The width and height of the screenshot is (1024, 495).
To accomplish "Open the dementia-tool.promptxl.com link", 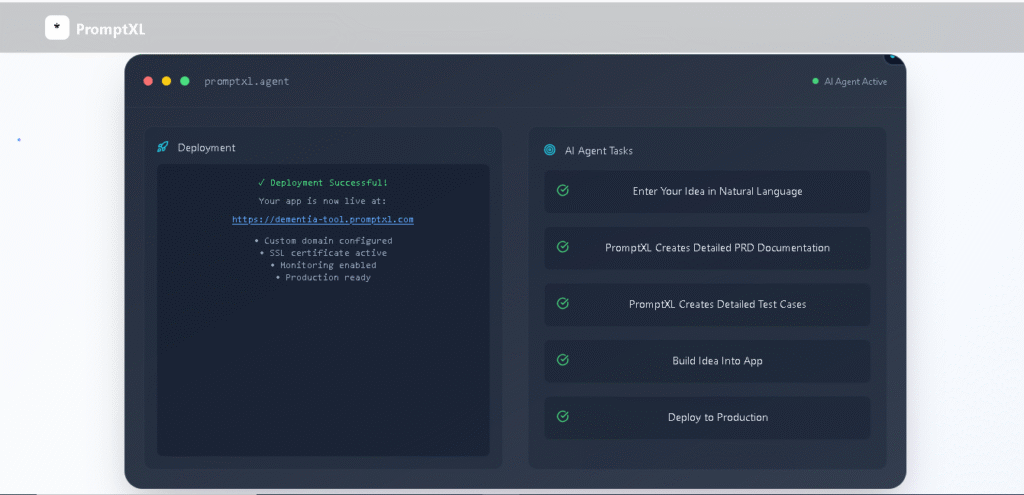I will 323,219.
